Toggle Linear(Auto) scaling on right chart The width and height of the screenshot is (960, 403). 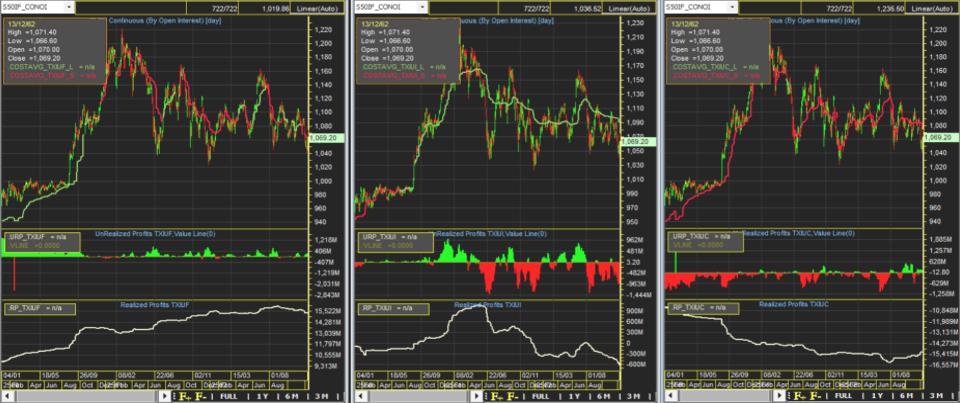click(x=933, y=7)
